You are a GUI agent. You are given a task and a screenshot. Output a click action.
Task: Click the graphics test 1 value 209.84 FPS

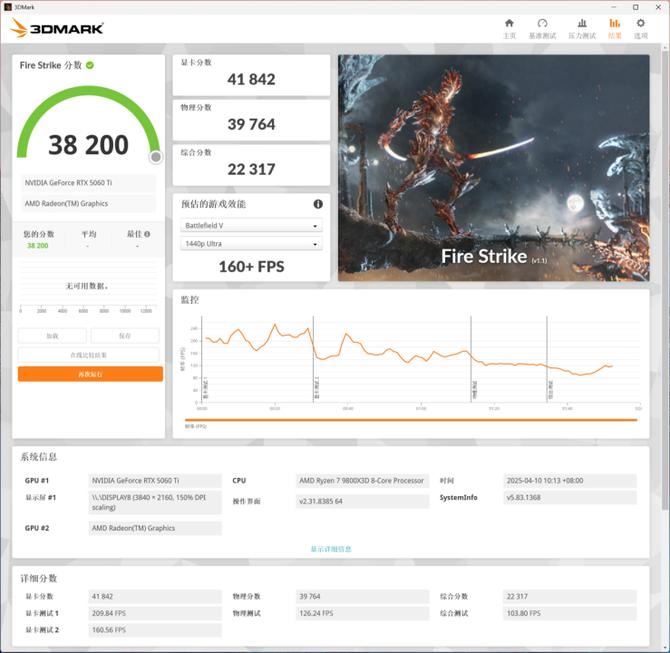pos(155,614)
